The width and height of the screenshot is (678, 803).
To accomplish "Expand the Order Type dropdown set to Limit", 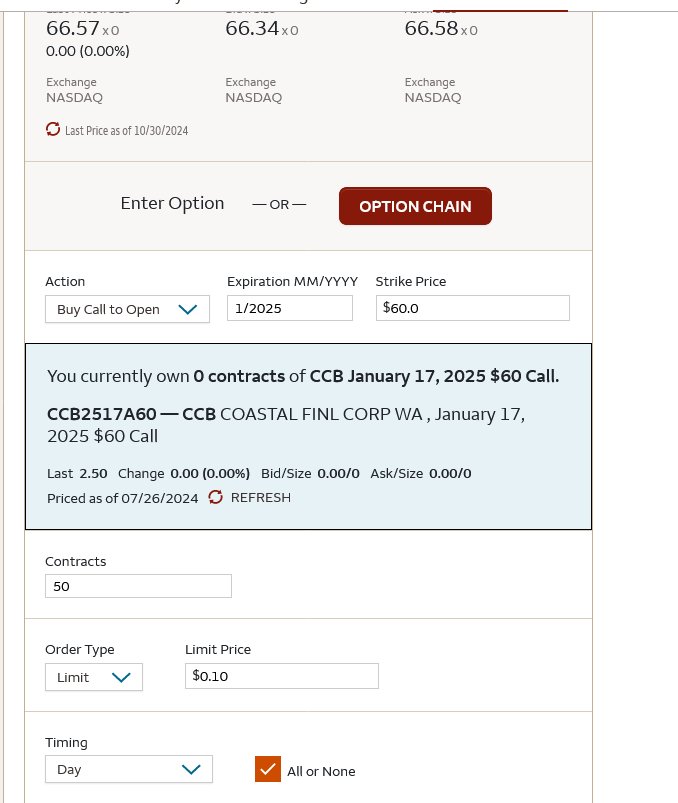I will [x=94, y=677].
